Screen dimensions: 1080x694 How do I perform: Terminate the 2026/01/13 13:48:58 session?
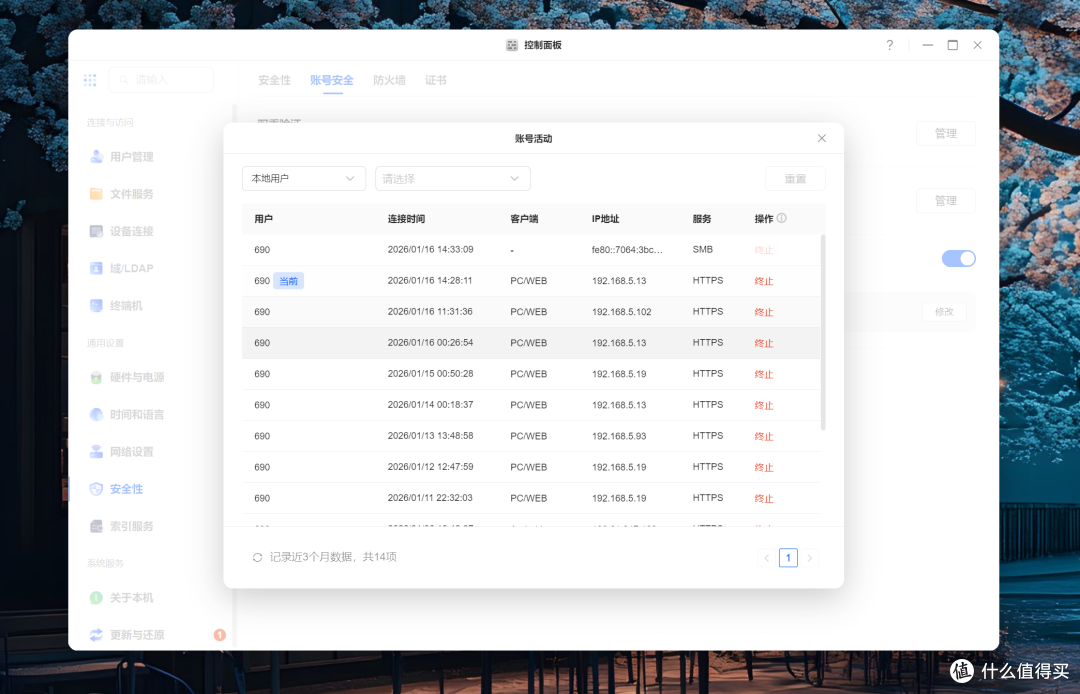click(764, 436)
